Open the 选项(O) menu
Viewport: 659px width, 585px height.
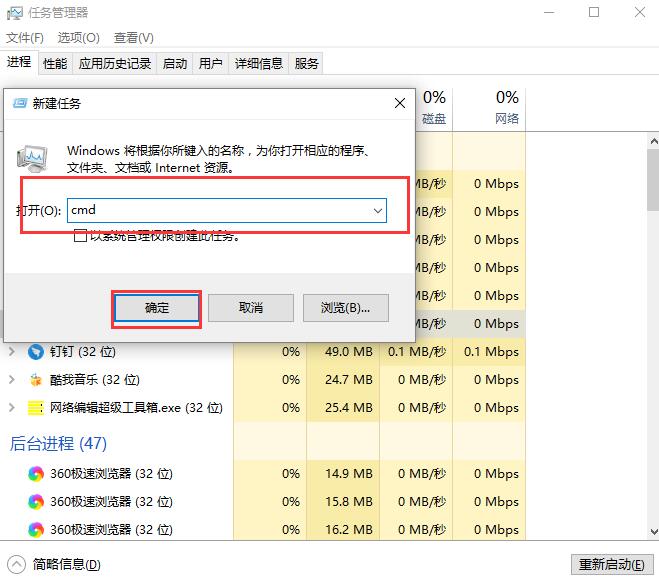pyautogui.click(x=78, y=38)
